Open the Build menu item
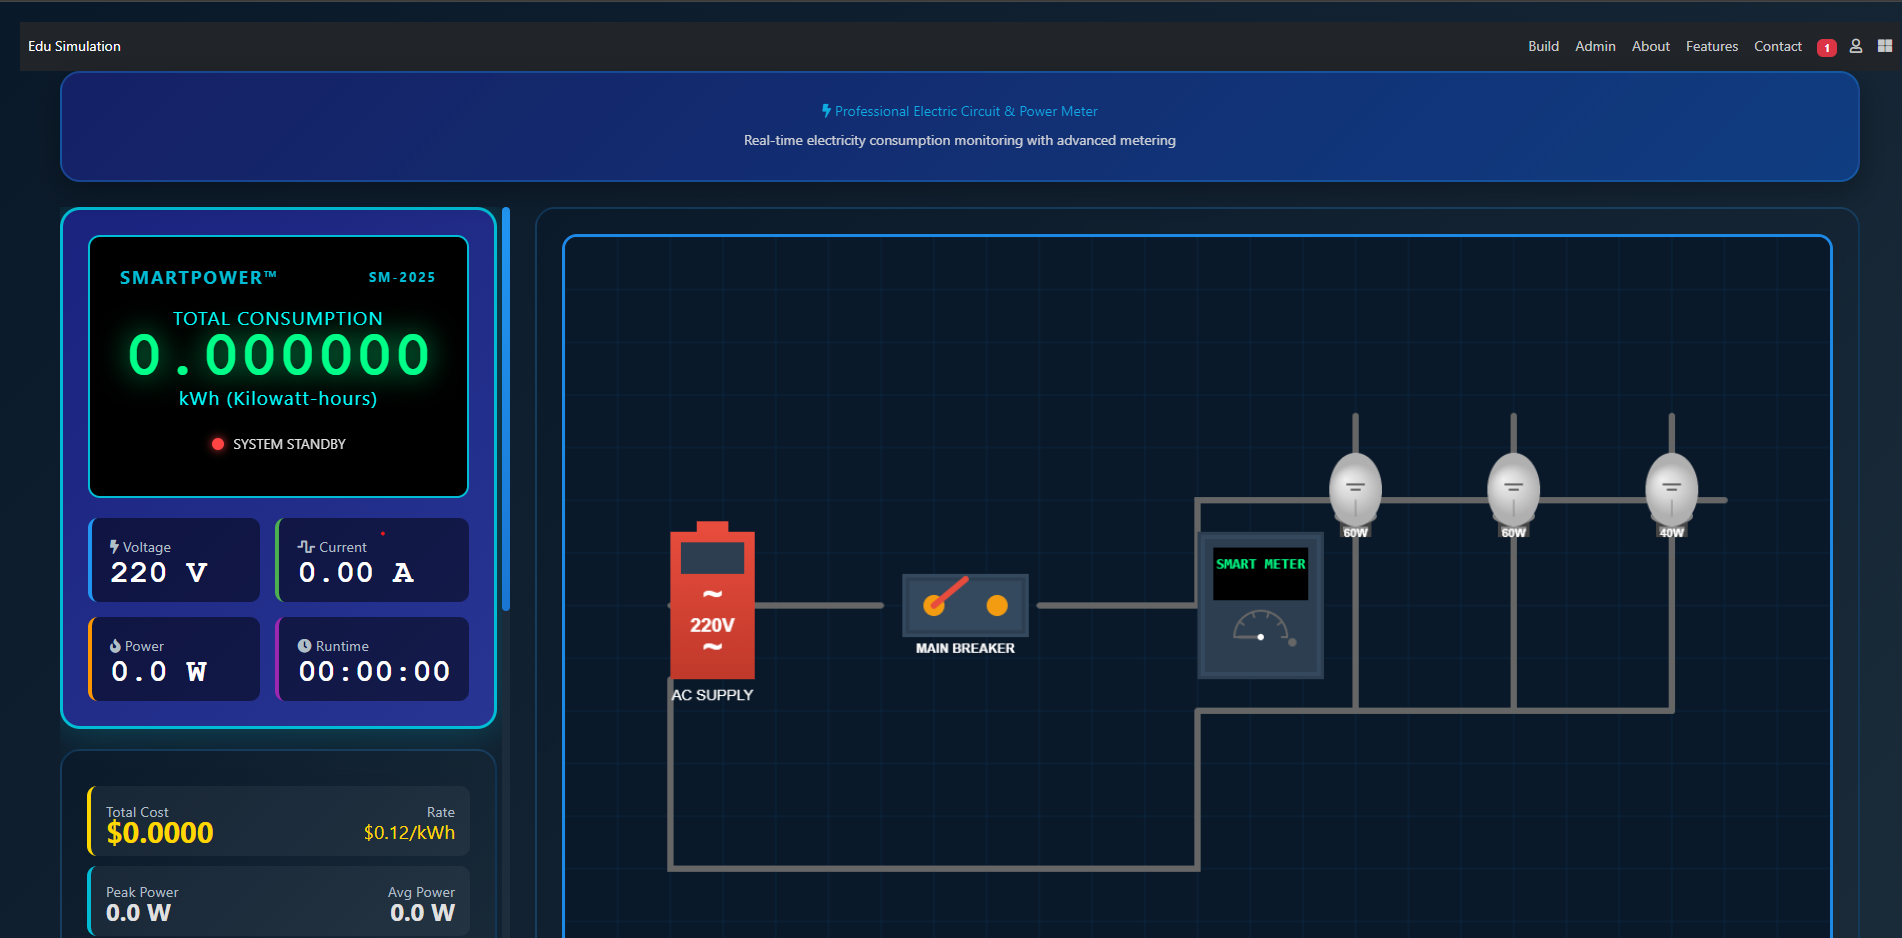The width and height of the screenshot is (1902, 938). [x=1543, y=46]
